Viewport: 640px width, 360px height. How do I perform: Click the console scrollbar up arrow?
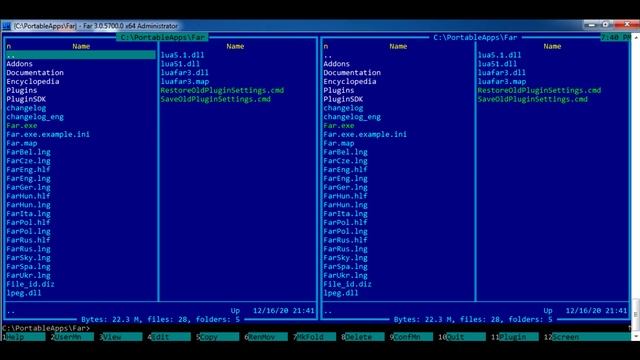636,37
